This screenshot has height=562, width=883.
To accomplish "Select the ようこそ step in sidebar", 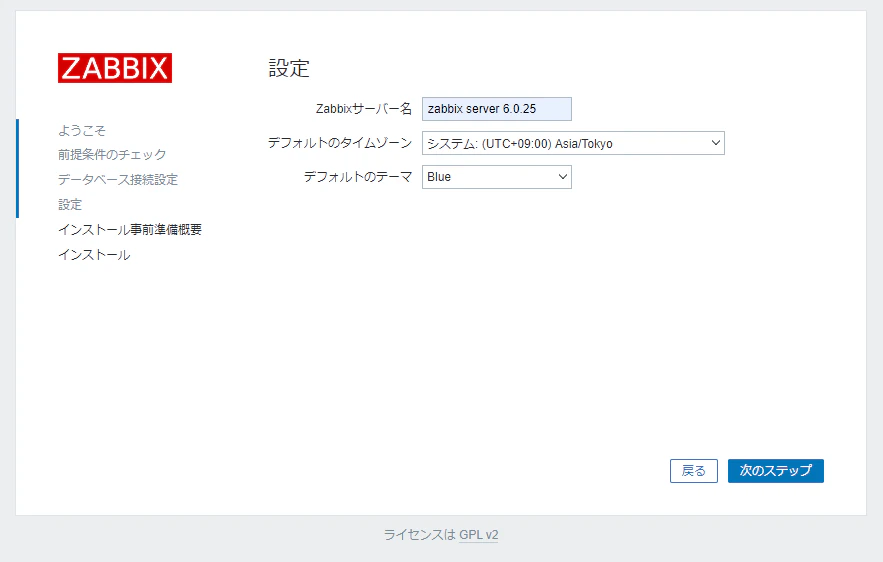I will point(82,131).
